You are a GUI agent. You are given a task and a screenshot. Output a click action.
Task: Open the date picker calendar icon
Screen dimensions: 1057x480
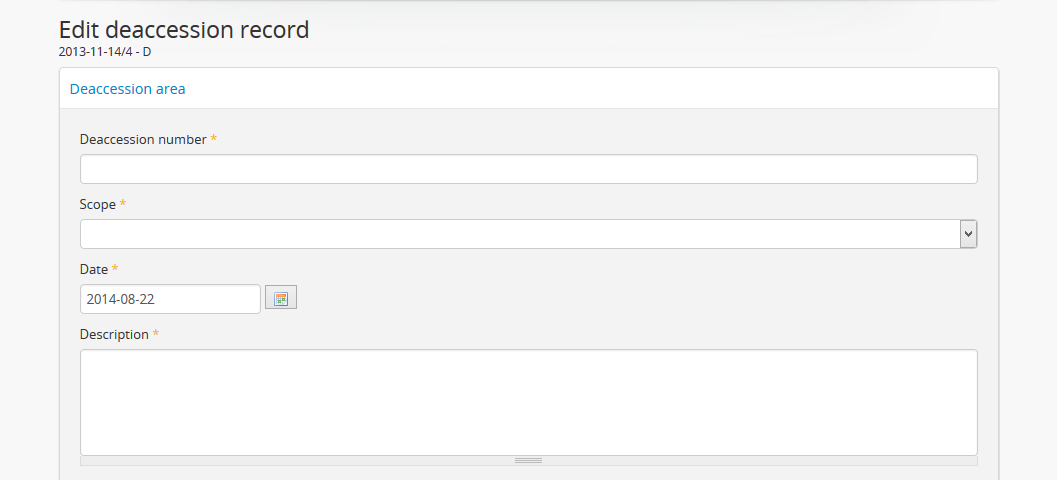(281, 298)
